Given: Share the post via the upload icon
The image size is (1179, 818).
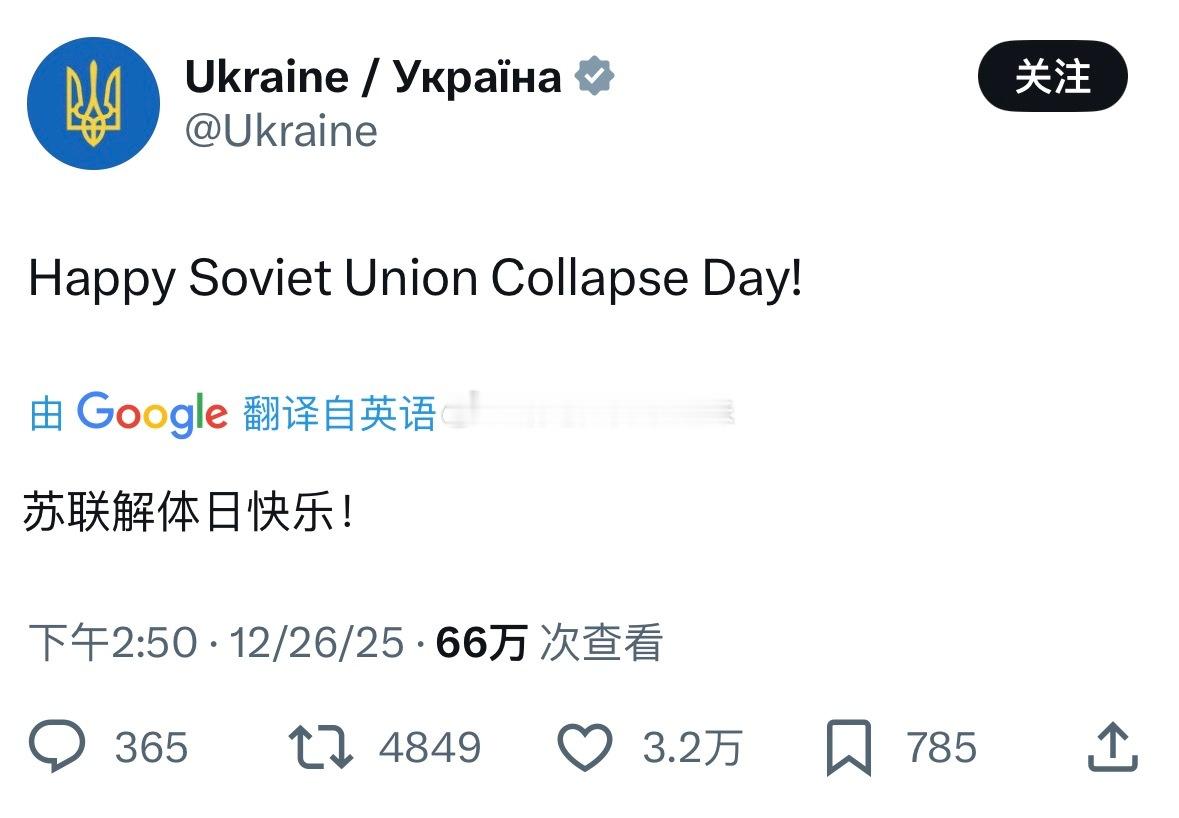Looking at the screenshot, I should point(1111,748).
